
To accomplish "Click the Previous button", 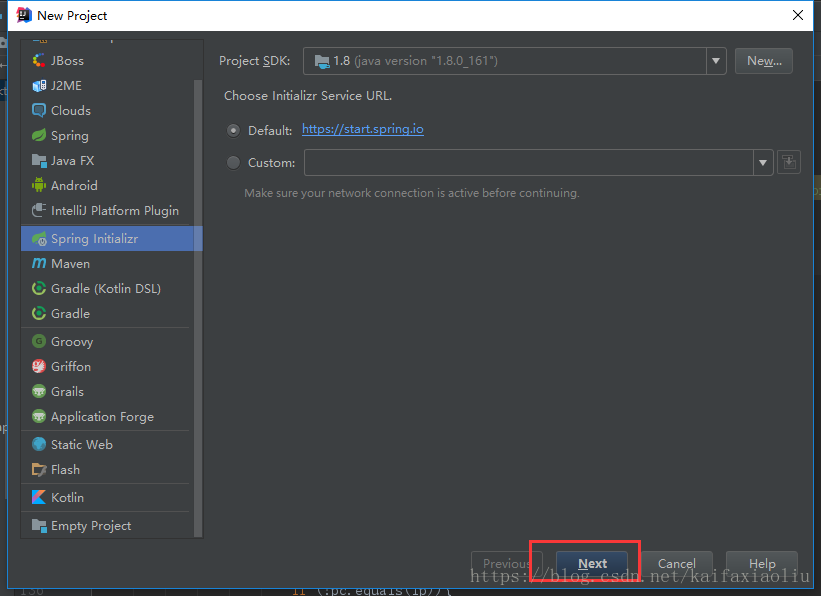I will (x=506, y=564).
